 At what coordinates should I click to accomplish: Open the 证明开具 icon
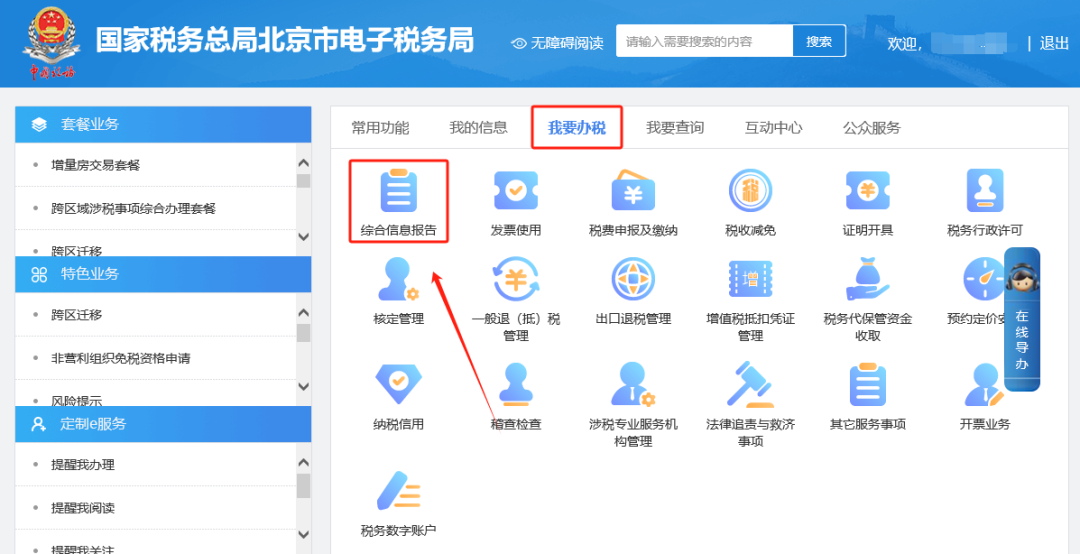point(868,191)
